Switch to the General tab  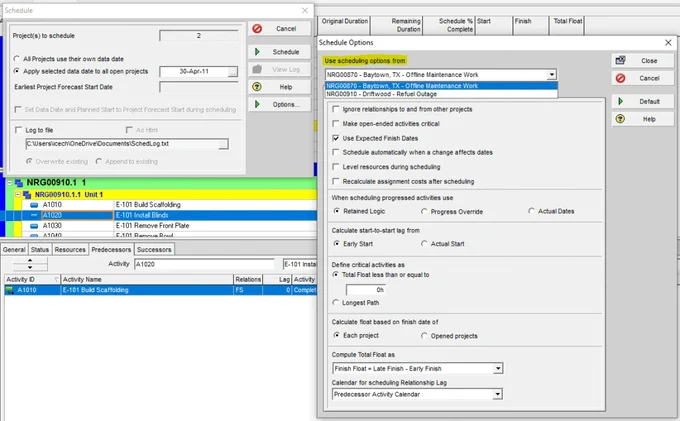point(14,250)
